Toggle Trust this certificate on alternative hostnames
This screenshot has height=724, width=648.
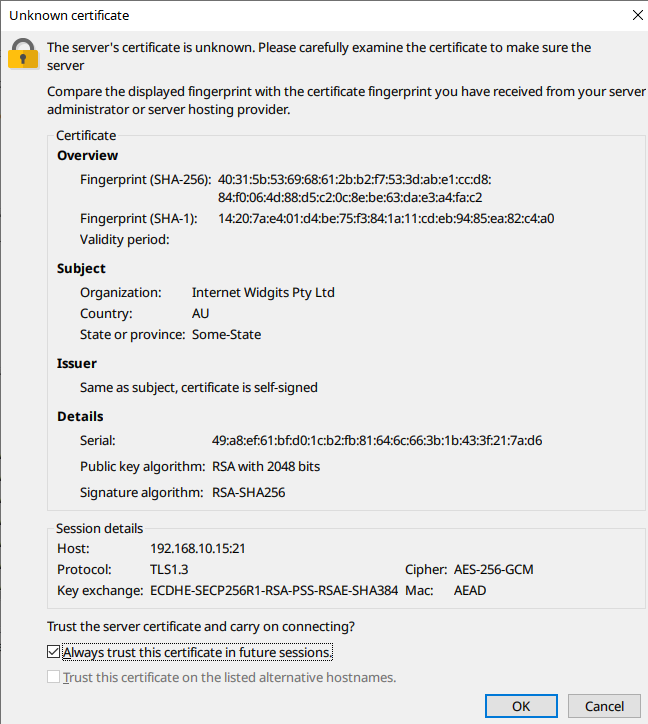pyautogui.click(x=54, y=677)
